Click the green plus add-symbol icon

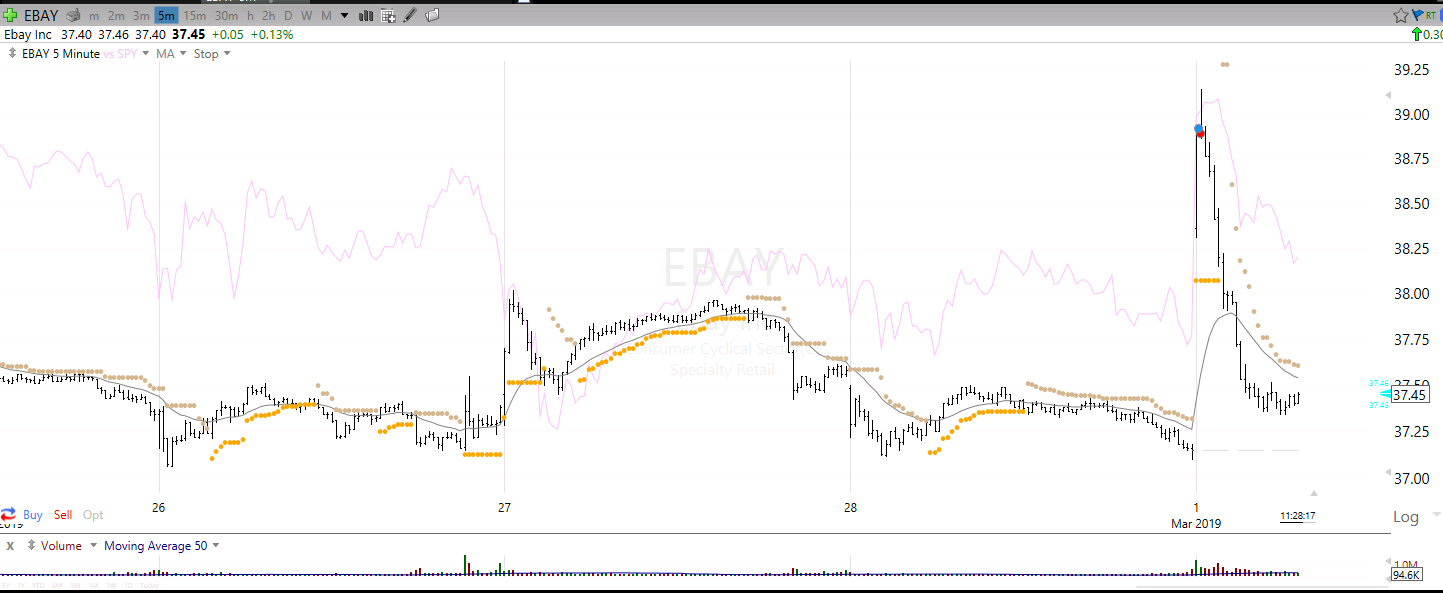click(10, 15)
